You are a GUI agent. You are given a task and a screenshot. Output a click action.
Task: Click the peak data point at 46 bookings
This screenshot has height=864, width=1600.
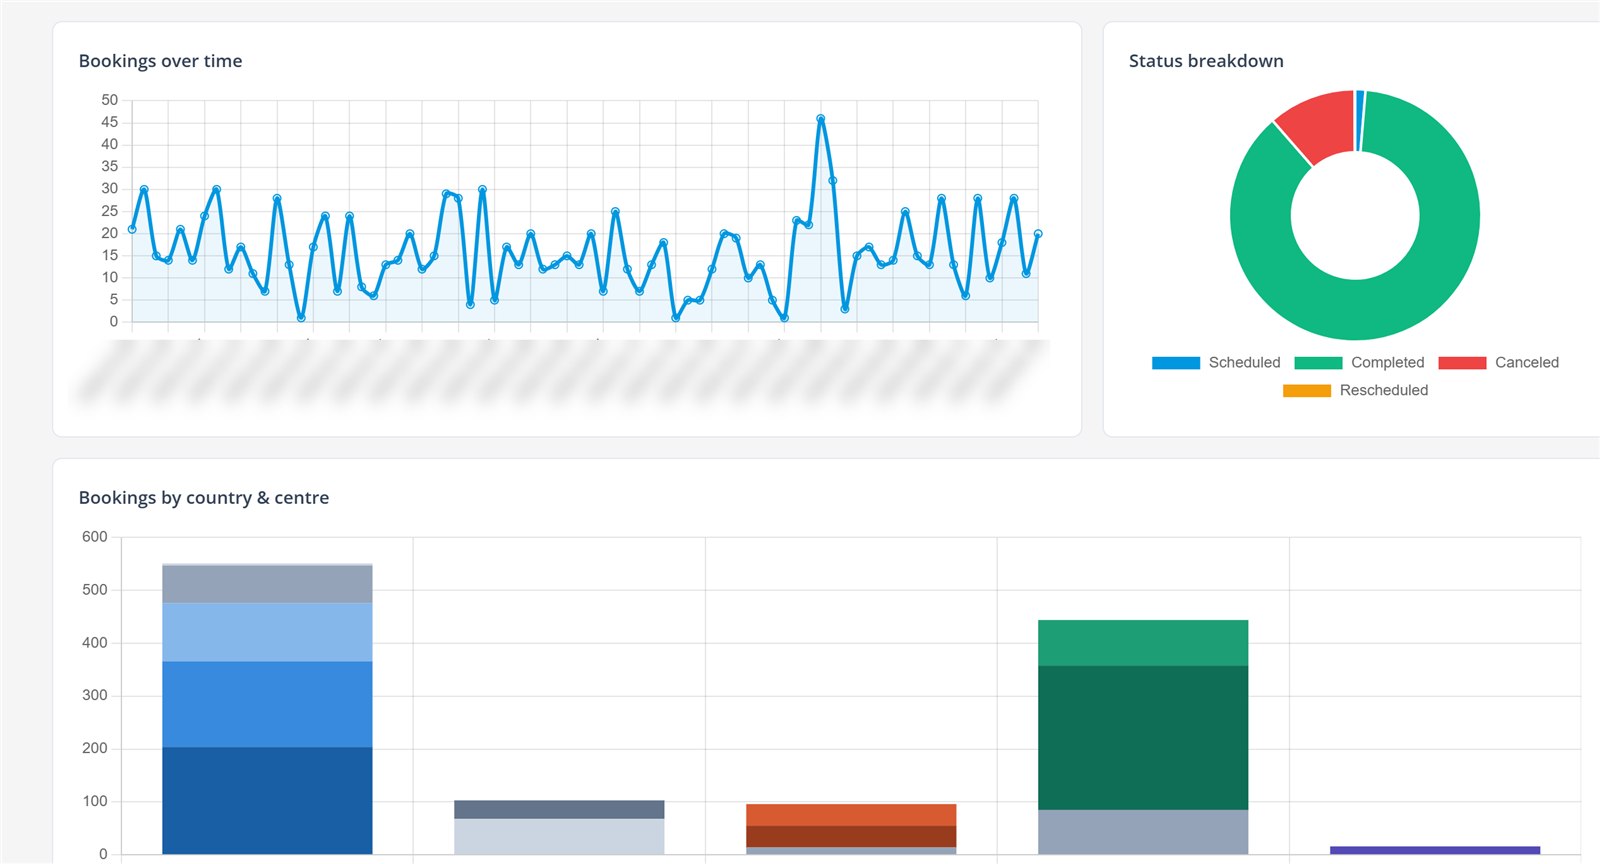coord(821,118)
